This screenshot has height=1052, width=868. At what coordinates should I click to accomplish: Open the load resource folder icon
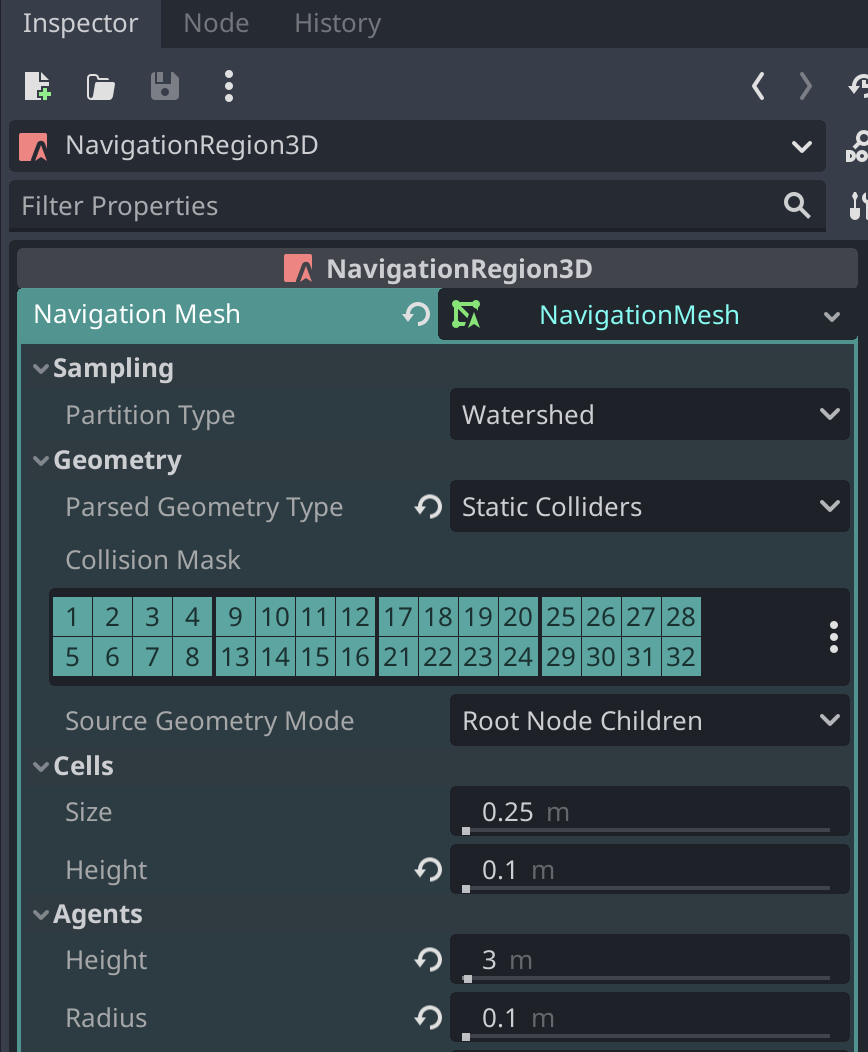[x=100, y=86]
